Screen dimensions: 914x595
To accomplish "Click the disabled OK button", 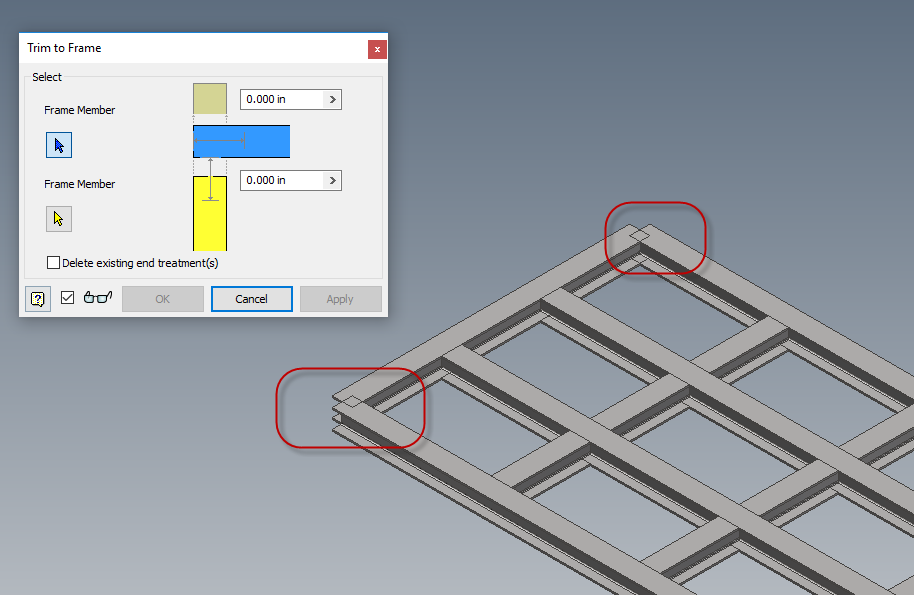I will tap(162, 298).
